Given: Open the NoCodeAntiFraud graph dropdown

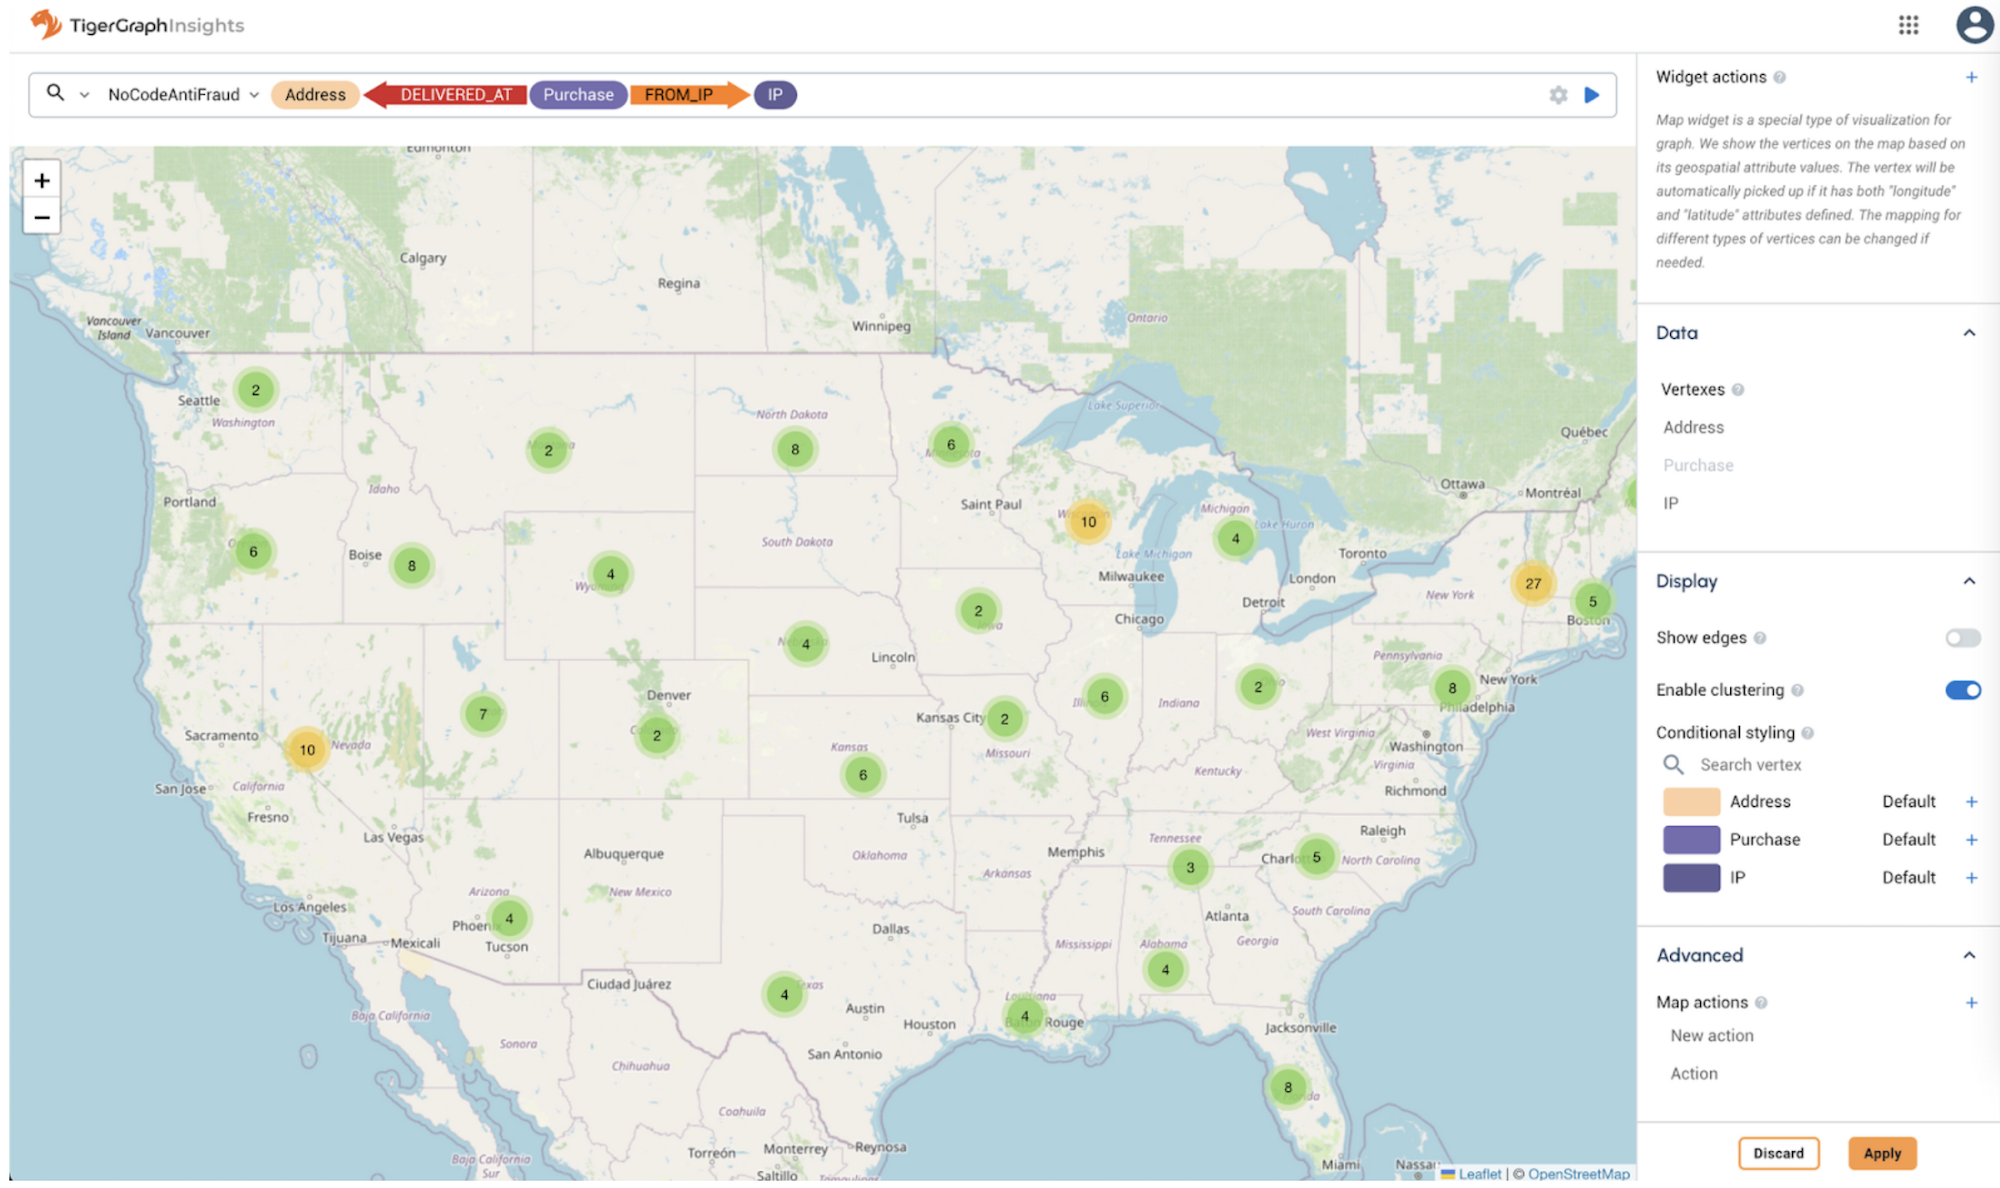Looking at the screenshot, I should 256,95.
